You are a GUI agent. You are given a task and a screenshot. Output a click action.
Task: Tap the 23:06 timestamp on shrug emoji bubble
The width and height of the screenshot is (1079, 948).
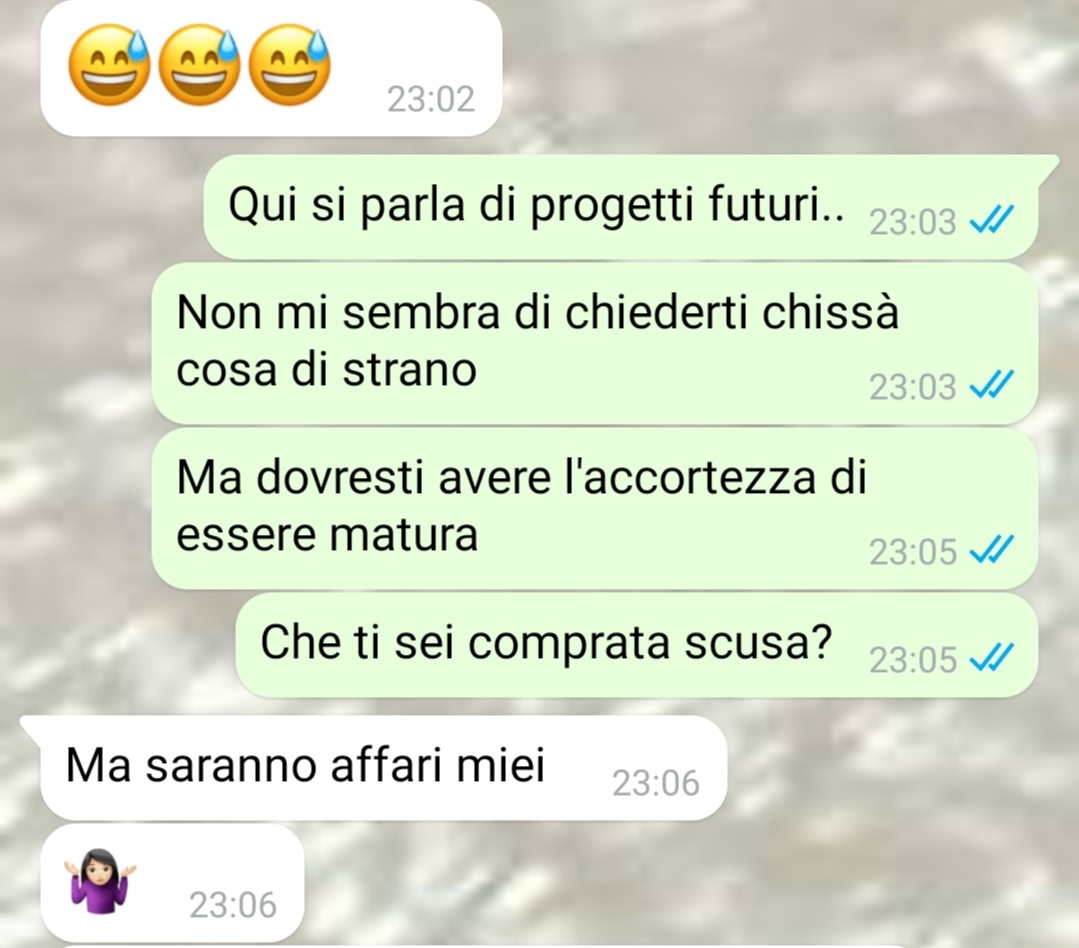233,905
